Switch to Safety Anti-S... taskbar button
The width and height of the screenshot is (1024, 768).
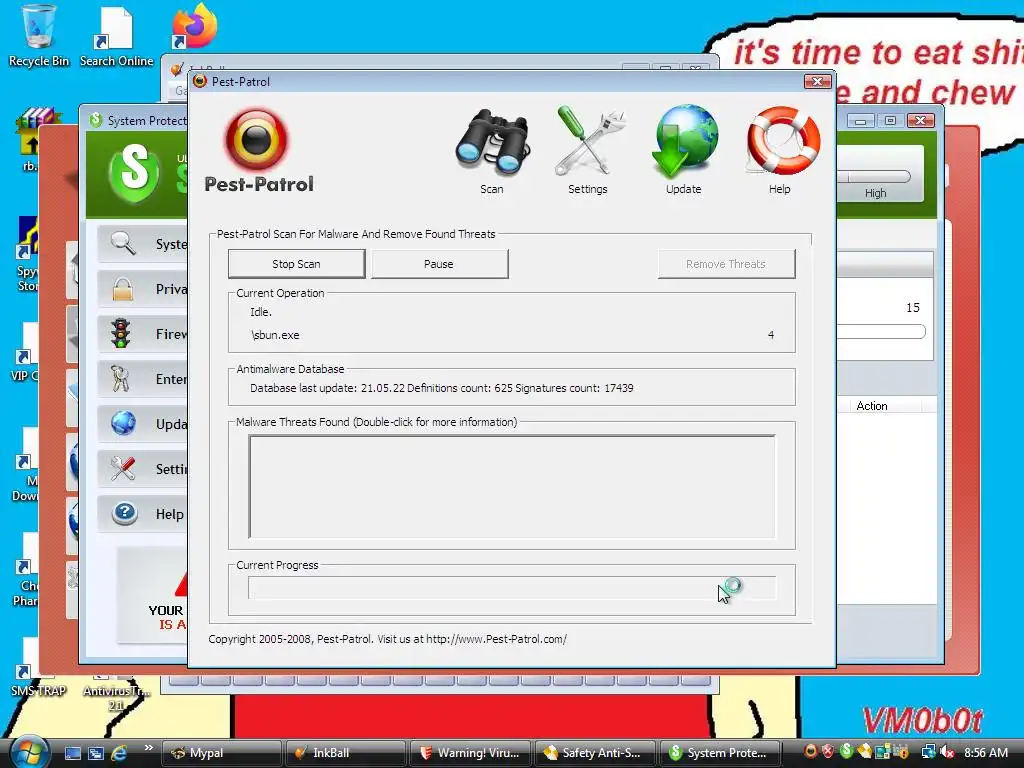click(x=594, y=753)
